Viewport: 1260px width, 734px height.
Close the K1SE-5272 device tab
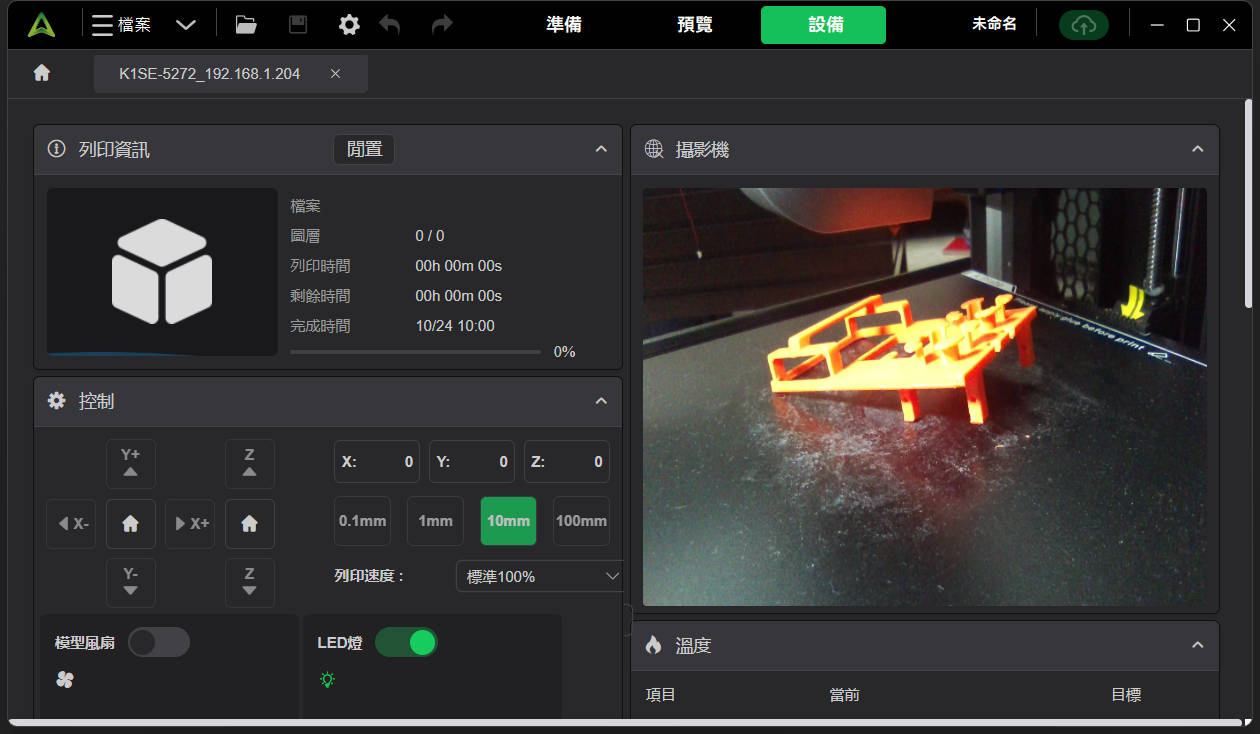(335, 74)
